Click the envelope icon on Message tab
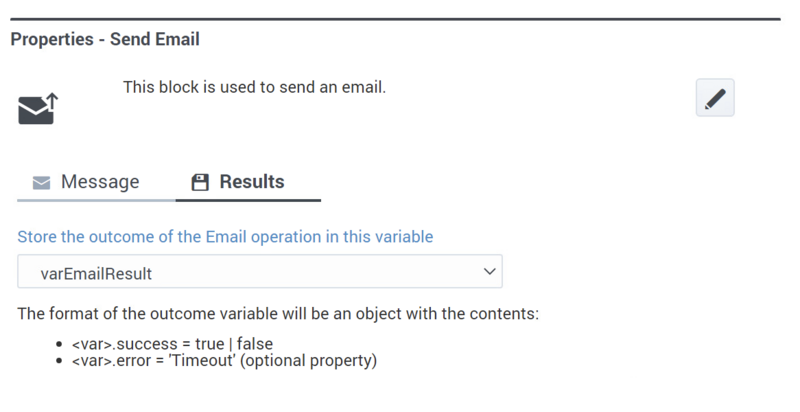 41,183
